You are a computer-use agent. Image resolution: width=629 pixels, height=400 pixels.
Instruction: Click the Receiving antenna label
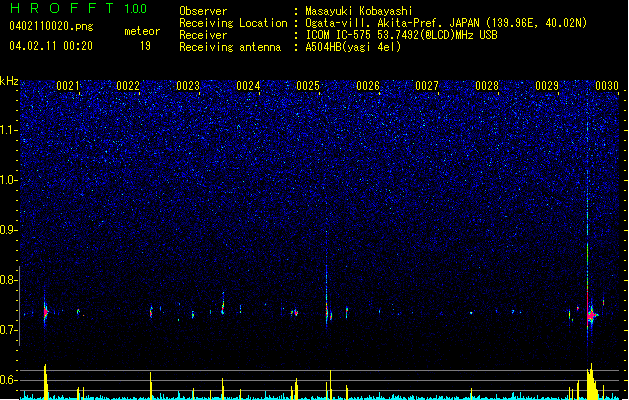[x=230, y=47]
